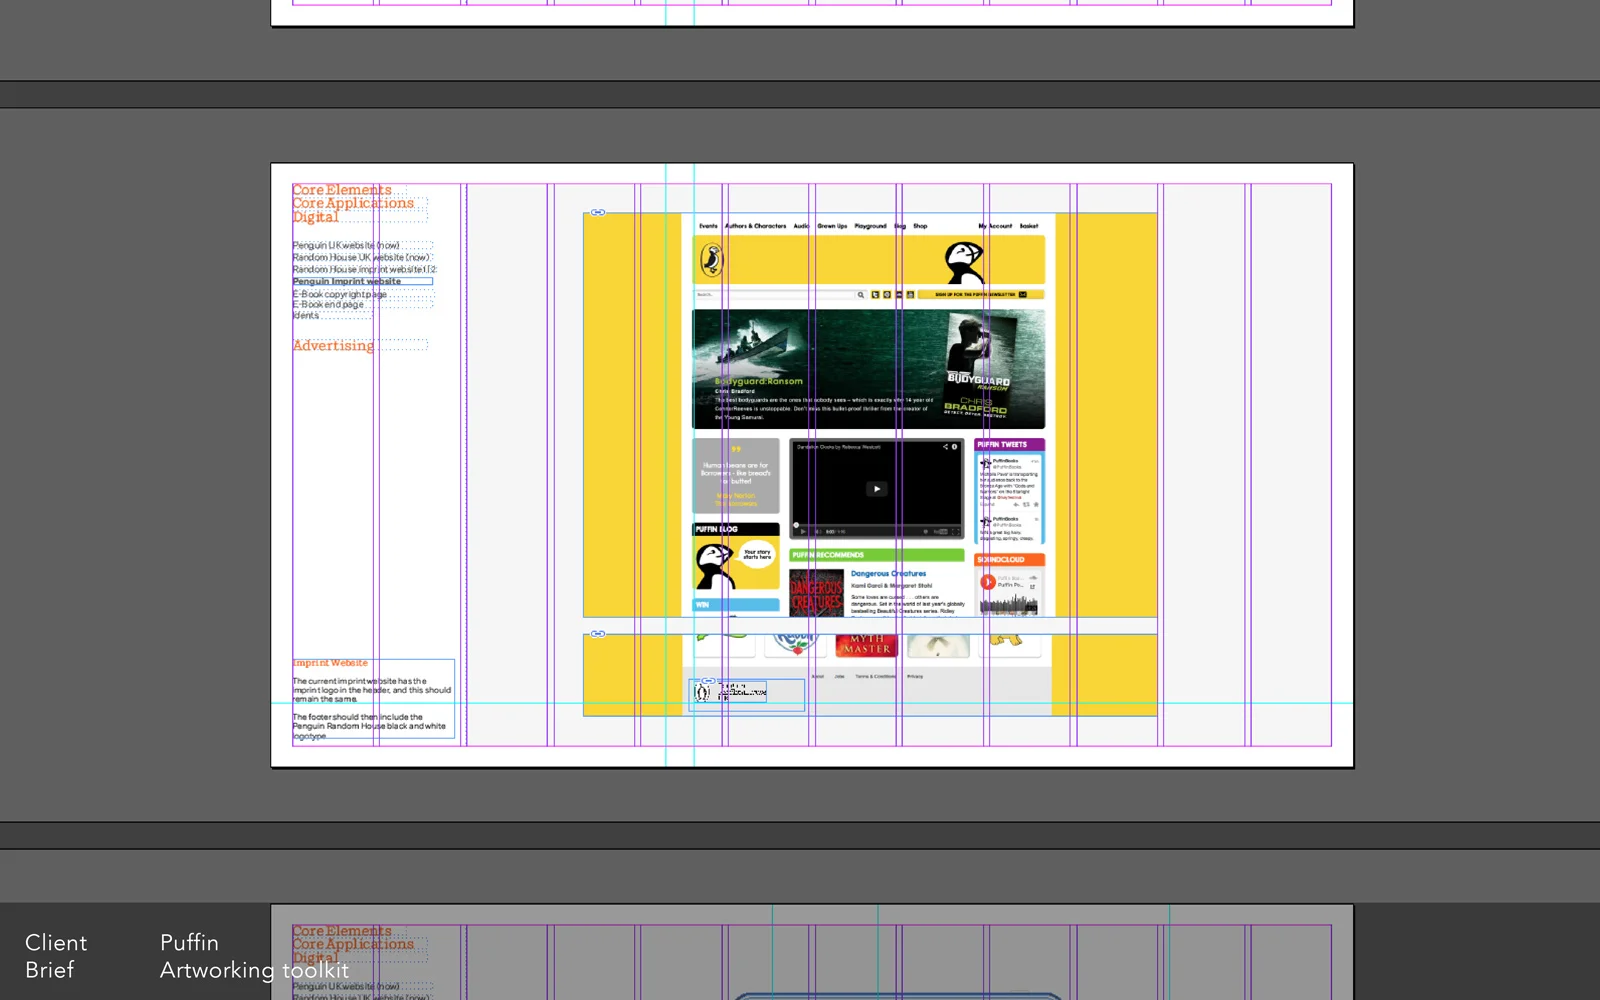Toggle playback with the video play button
This screenshot has height=1000, width=1600.
point(876,489)
